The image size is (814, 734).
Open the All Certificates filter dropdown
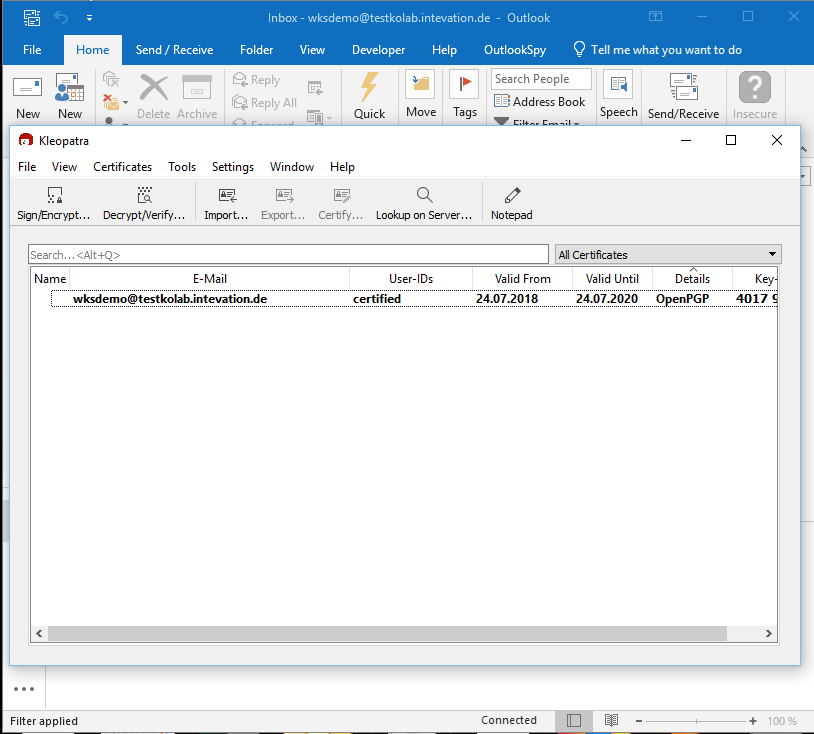tap(668, 254)
